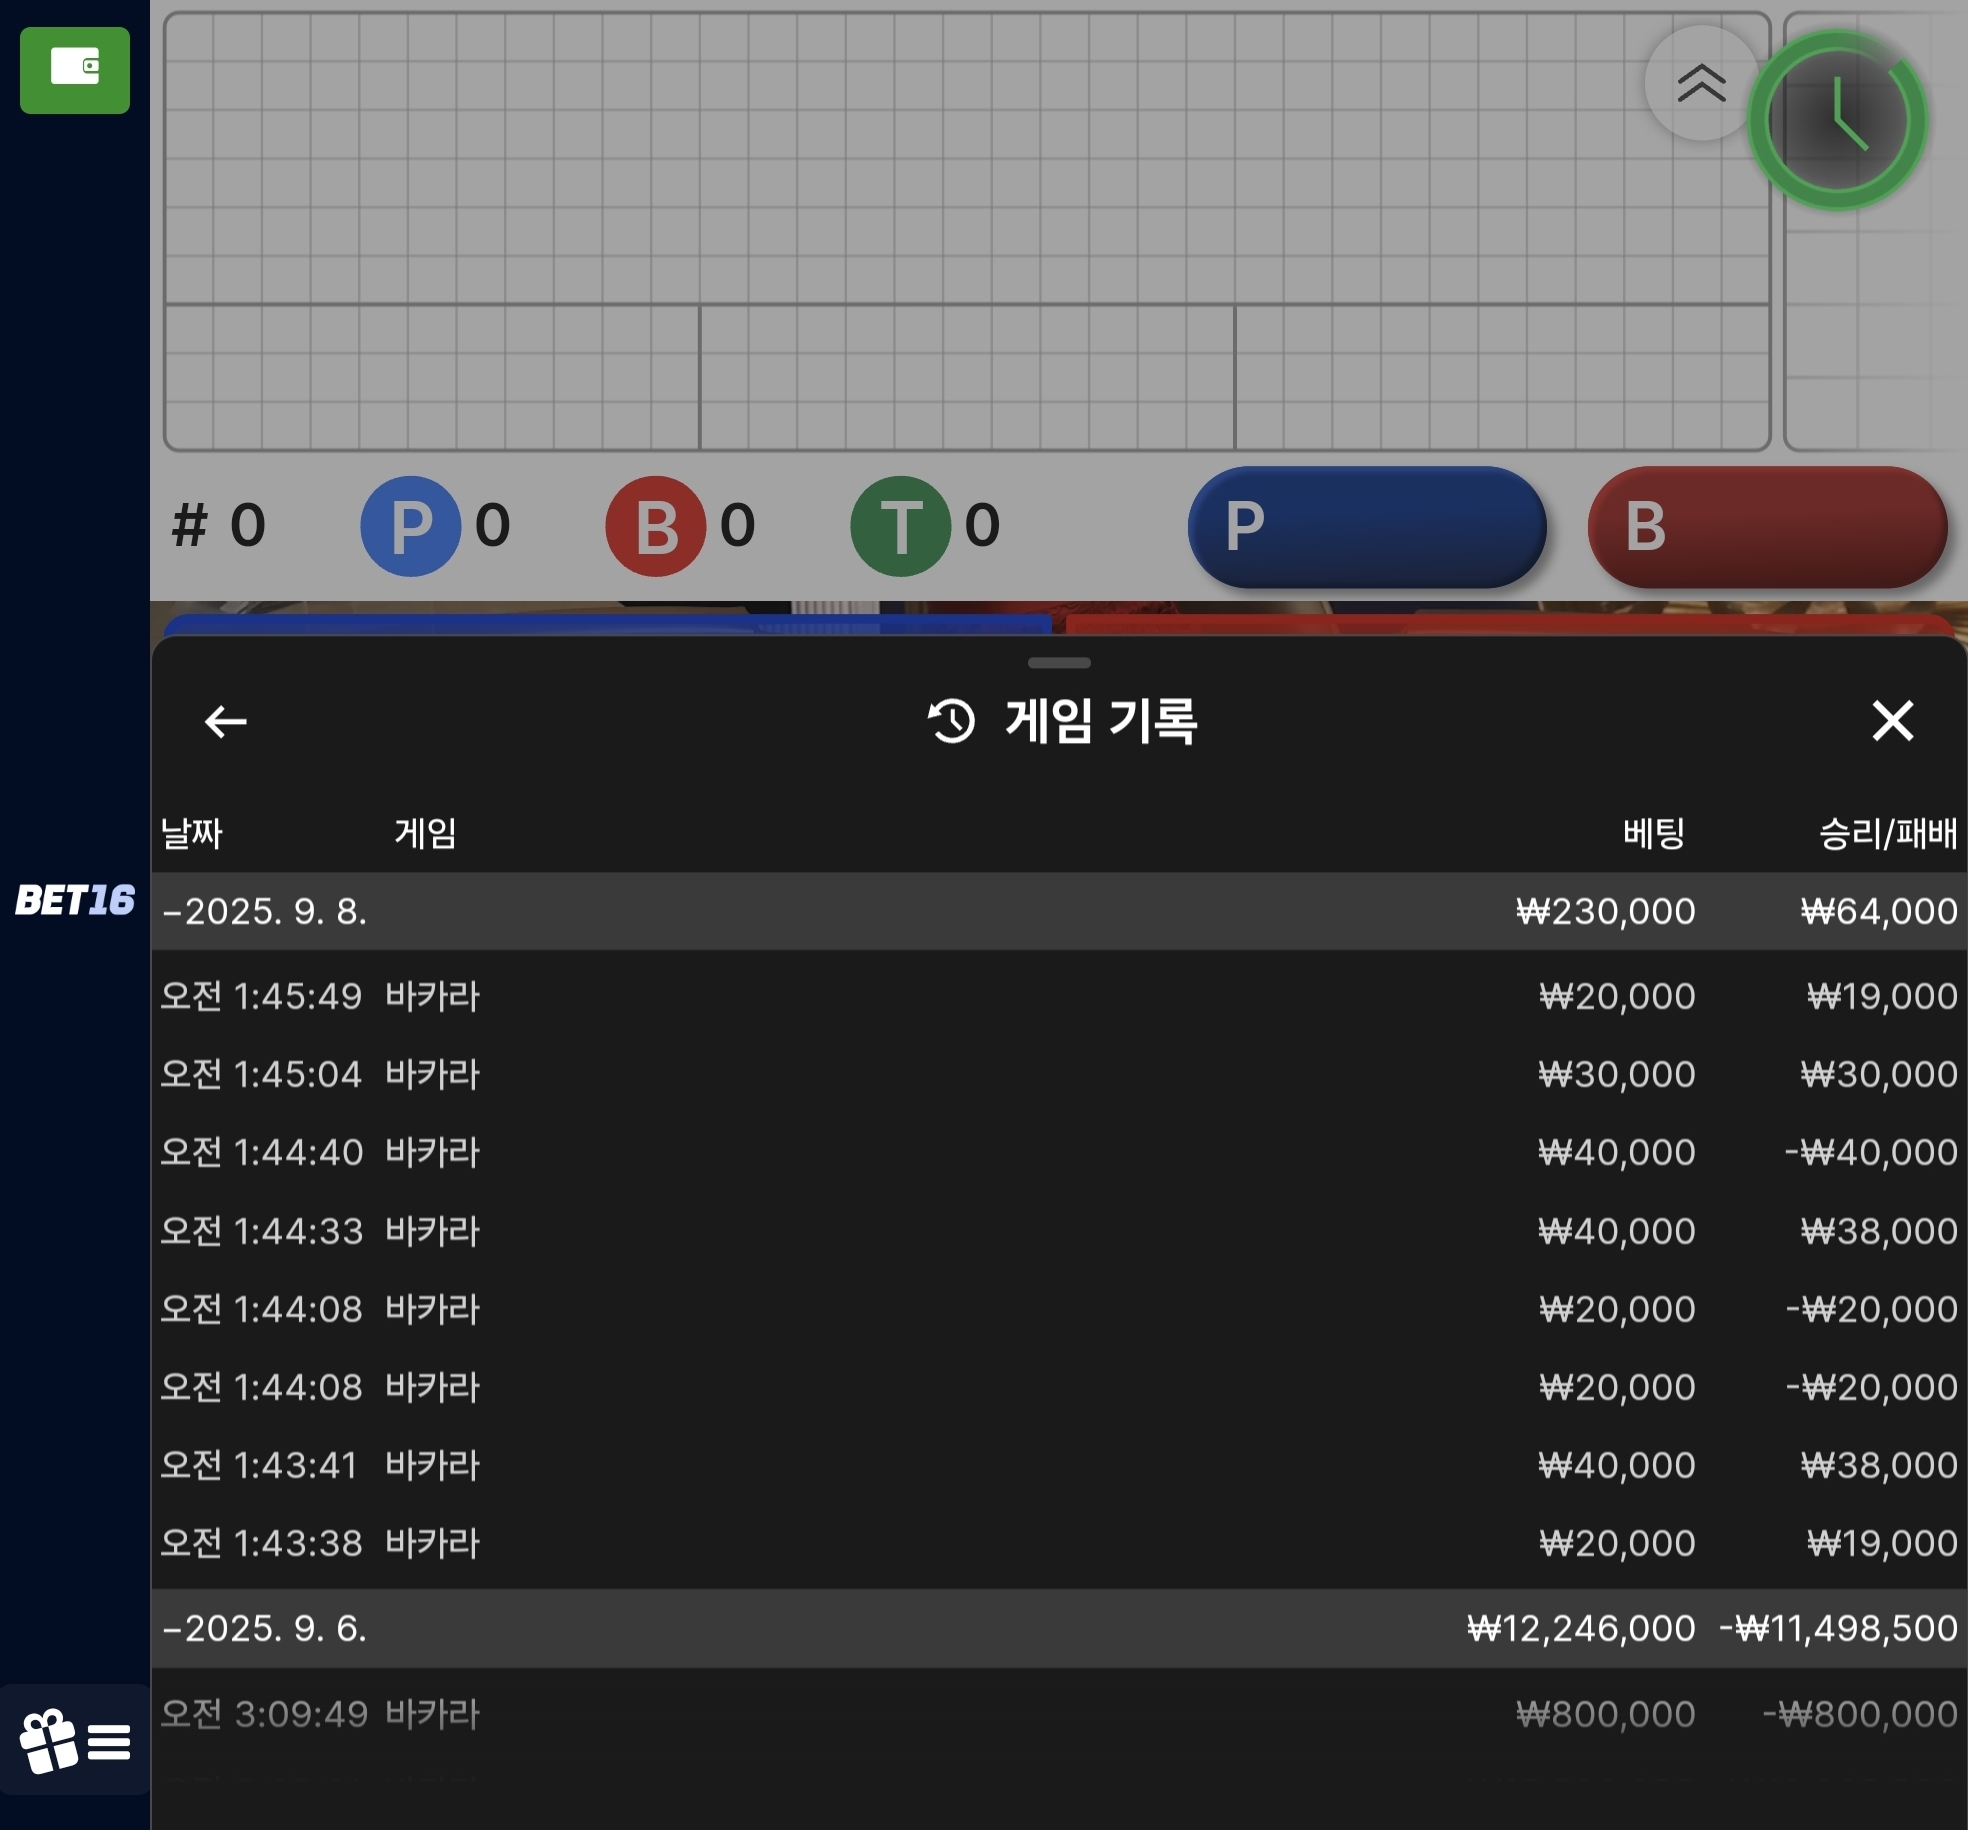The image size is (1968, 1830).
Task: Click the panel drag handle bar
Action: (1059, 663)
